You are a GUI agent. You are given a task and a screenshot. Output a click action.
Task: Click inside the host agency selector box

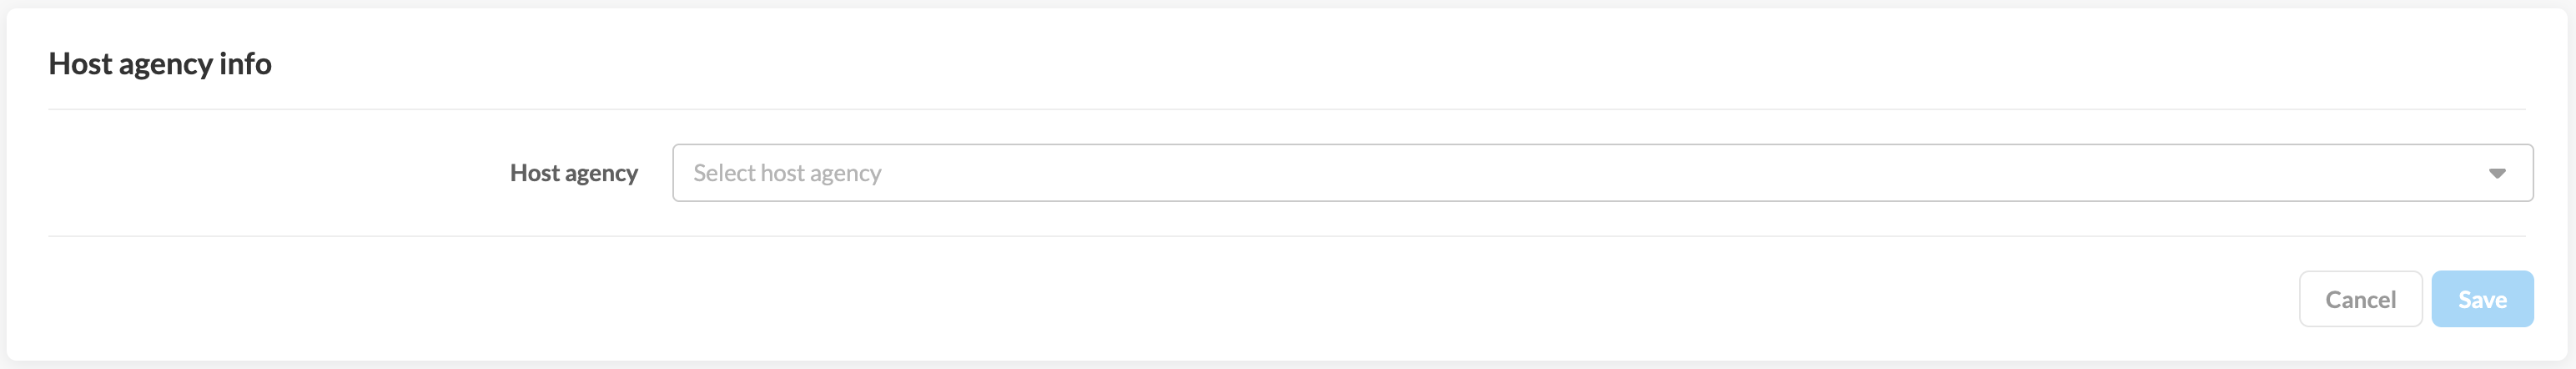pyautogui.click(x=1601, y=173)
